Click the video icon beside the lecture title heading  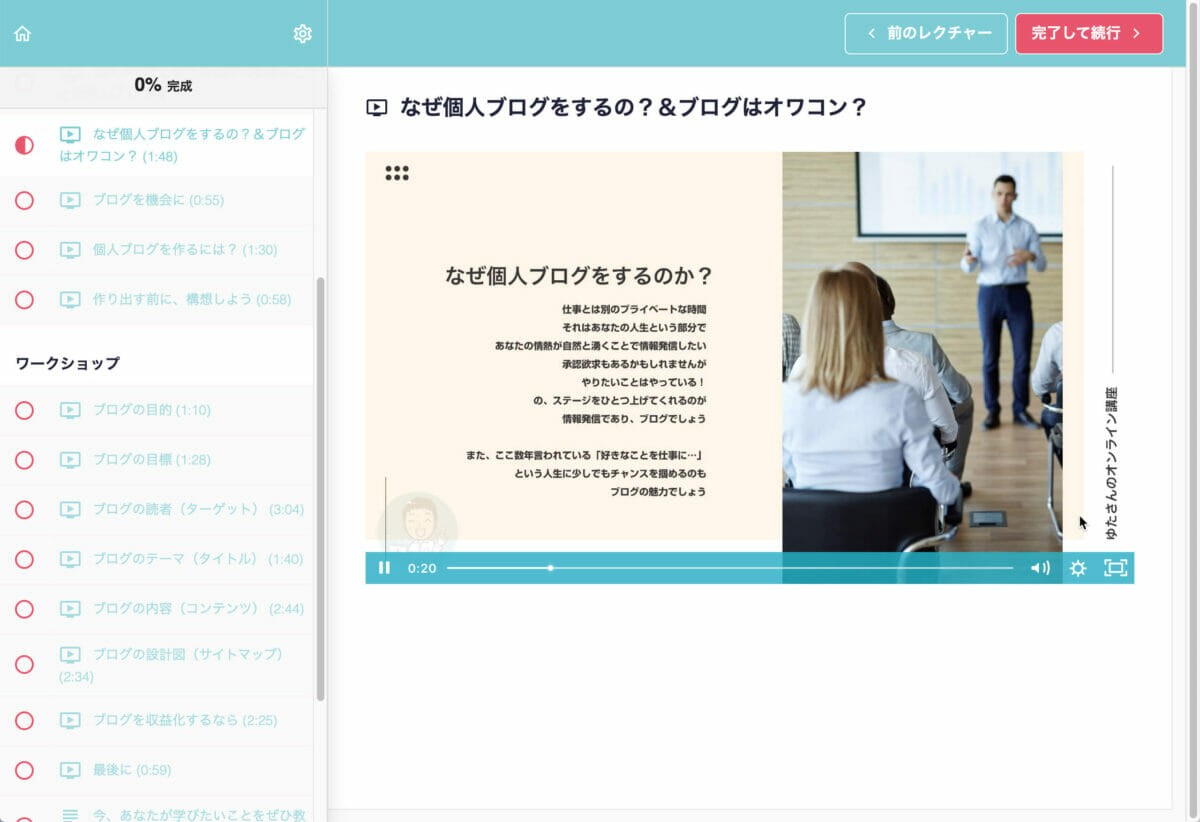[377, 108]
